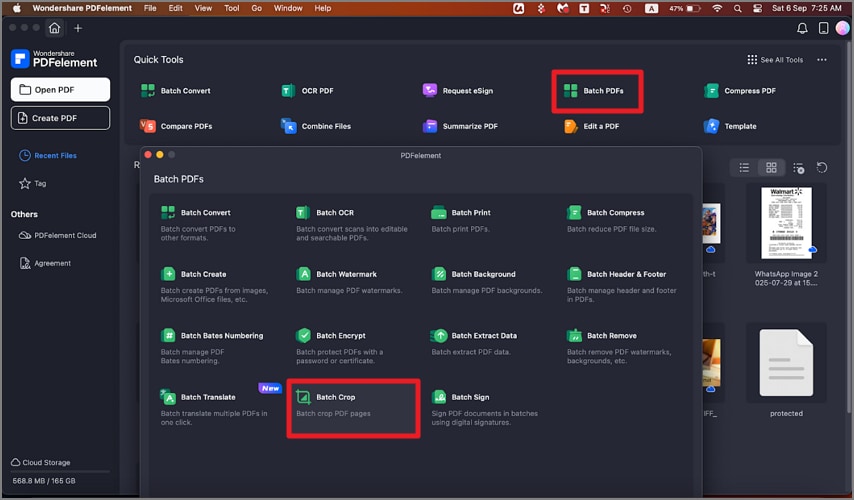Open Agreement in sidebar
Image resolution: width=854 pixels, height=500 pixels.
pyautogui.click(x=45, y=263)
